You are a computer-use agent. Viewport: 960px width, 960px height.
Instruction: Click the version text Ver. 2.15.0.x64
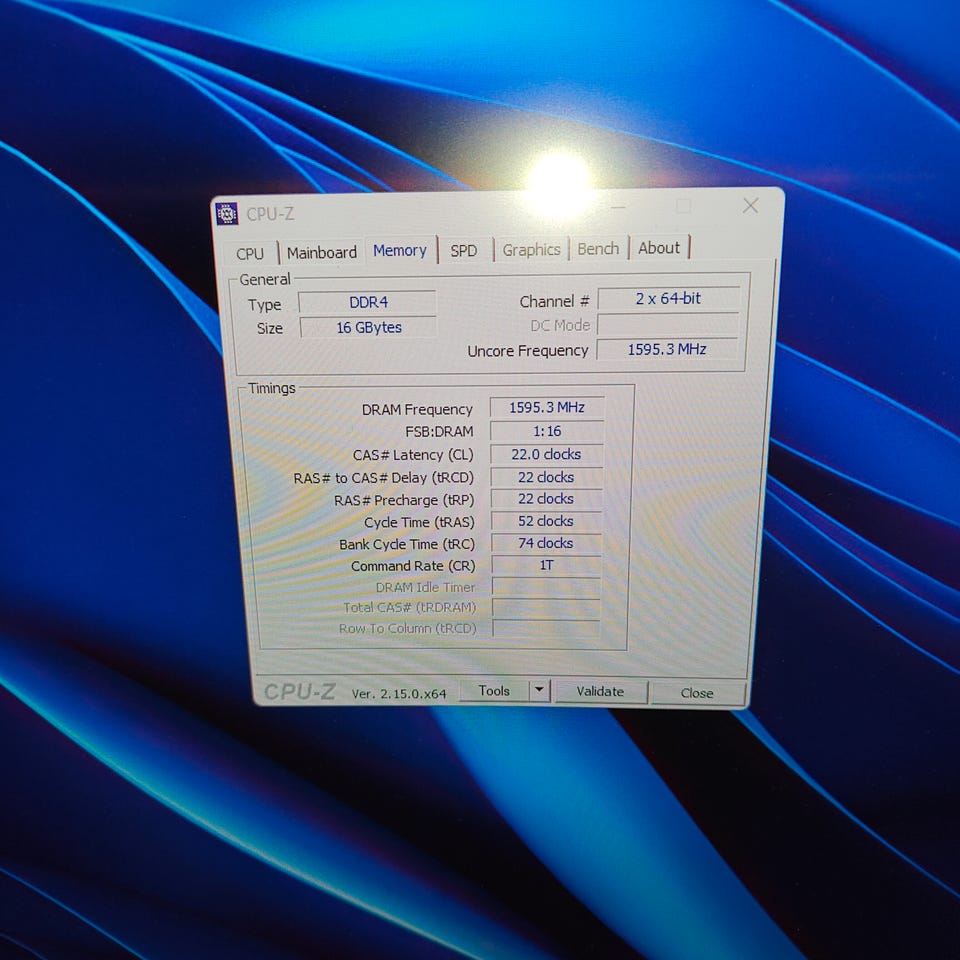[x=399, y=694]
